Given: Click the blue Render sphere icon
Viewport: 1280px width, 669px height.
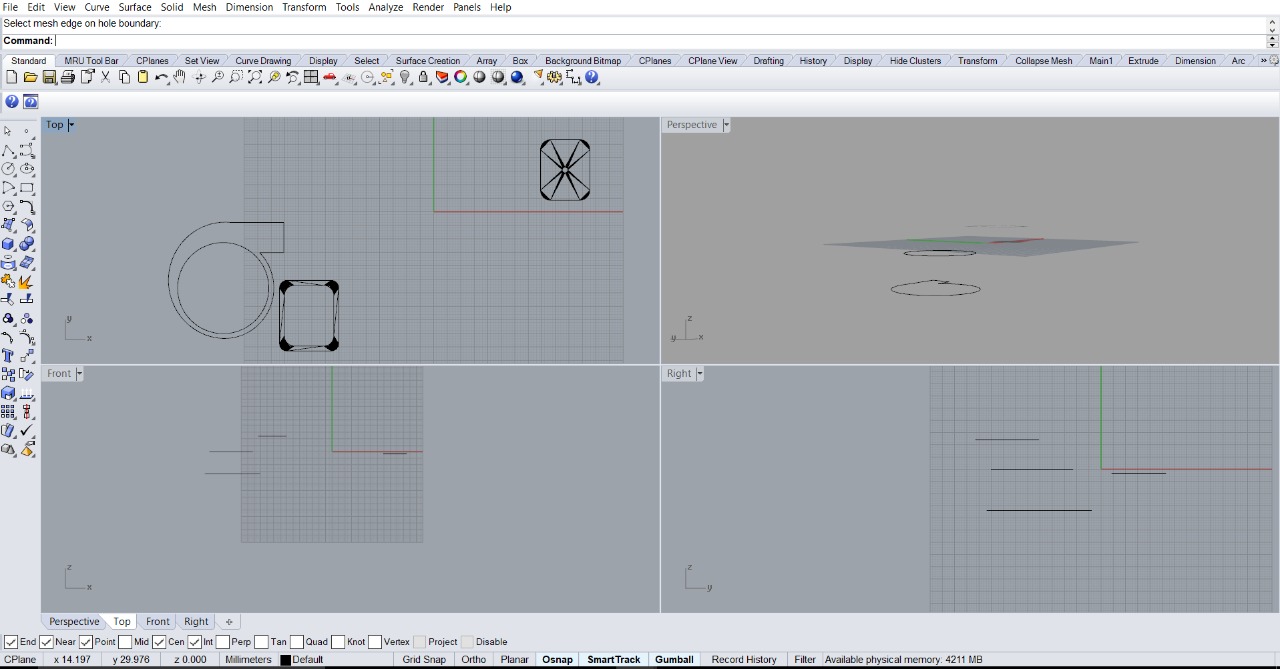Looking at the screenshot, I should (517, 77).
